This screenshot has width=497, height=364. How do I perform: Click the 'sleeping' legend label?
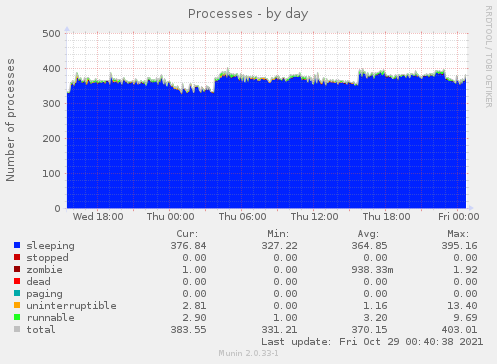click(50, 246)
